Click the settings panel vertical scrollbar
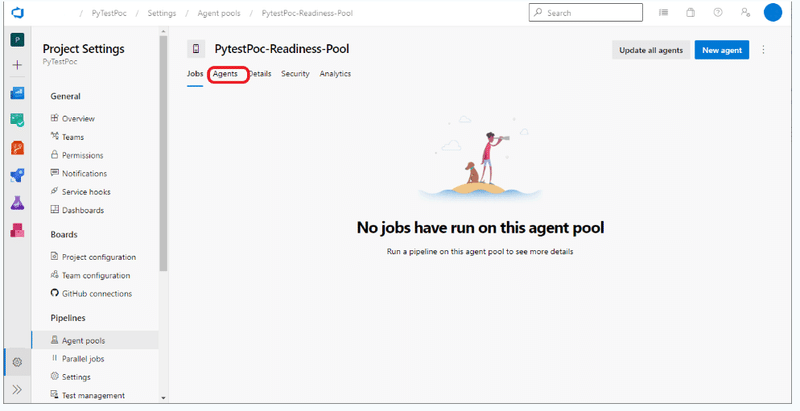 163,153
